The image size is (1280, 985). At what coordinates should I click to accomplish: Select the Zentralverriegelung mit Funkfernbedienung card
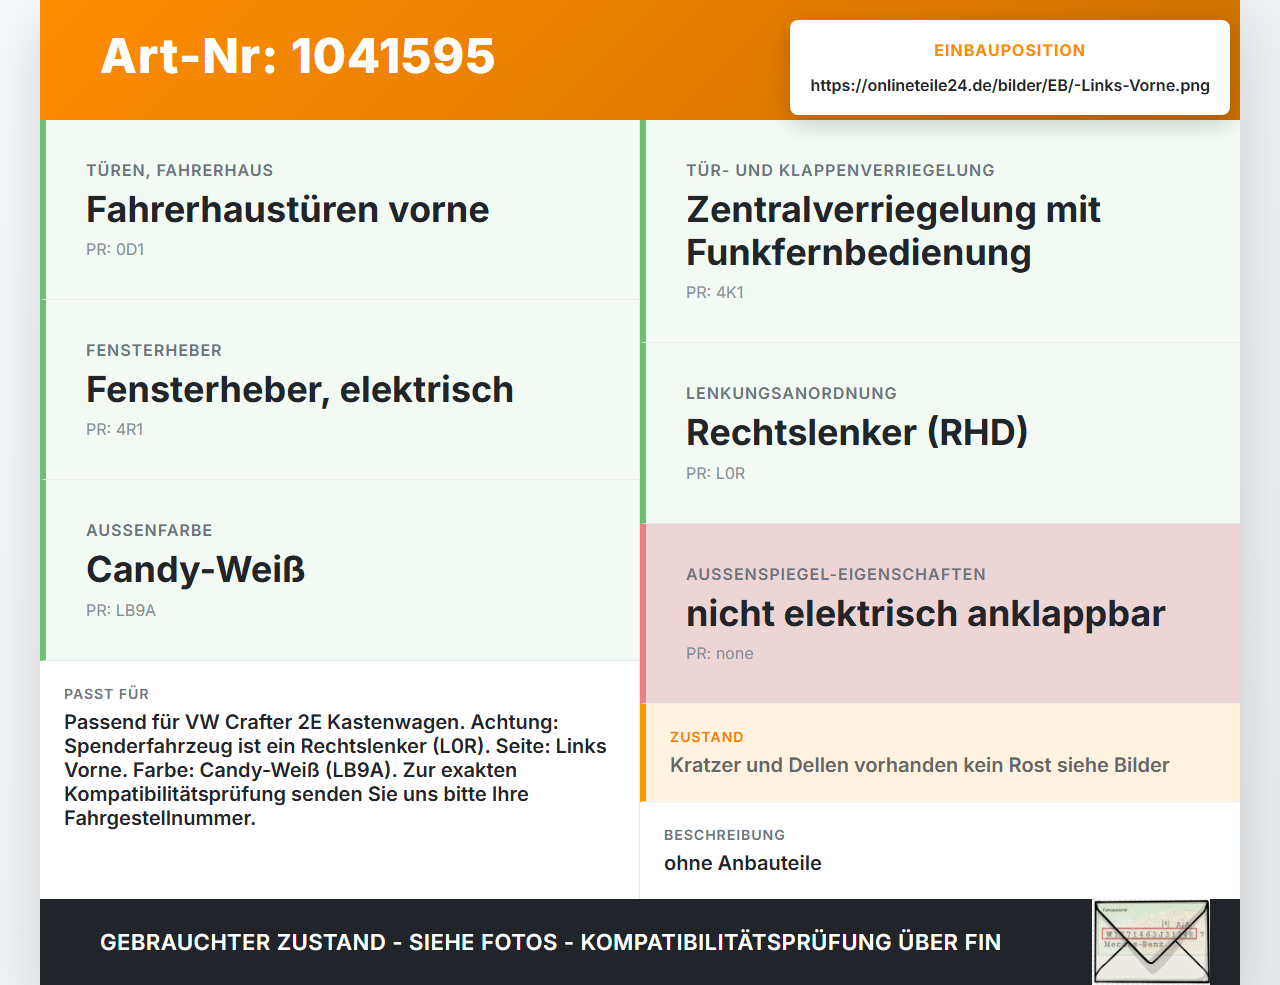pyautogui.click(x=940, y=231)
